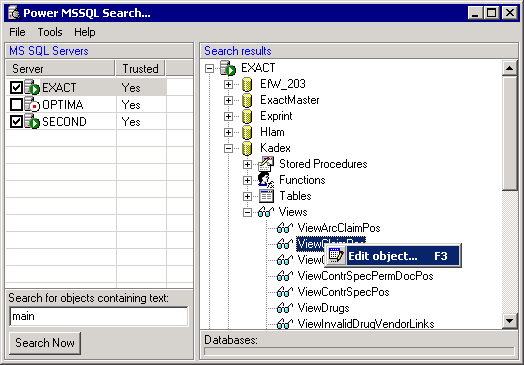This screenshot has height=365, width=524.
Task: Expand the Hlam database node
Action: coord(228,133)
